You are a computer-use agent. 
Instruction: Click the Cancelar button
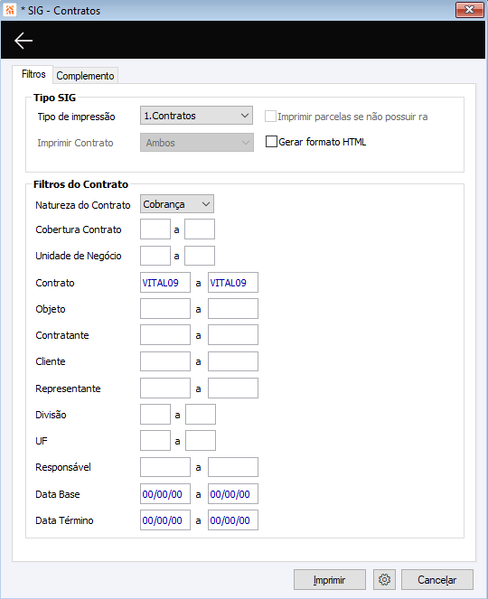coord(437,580)
